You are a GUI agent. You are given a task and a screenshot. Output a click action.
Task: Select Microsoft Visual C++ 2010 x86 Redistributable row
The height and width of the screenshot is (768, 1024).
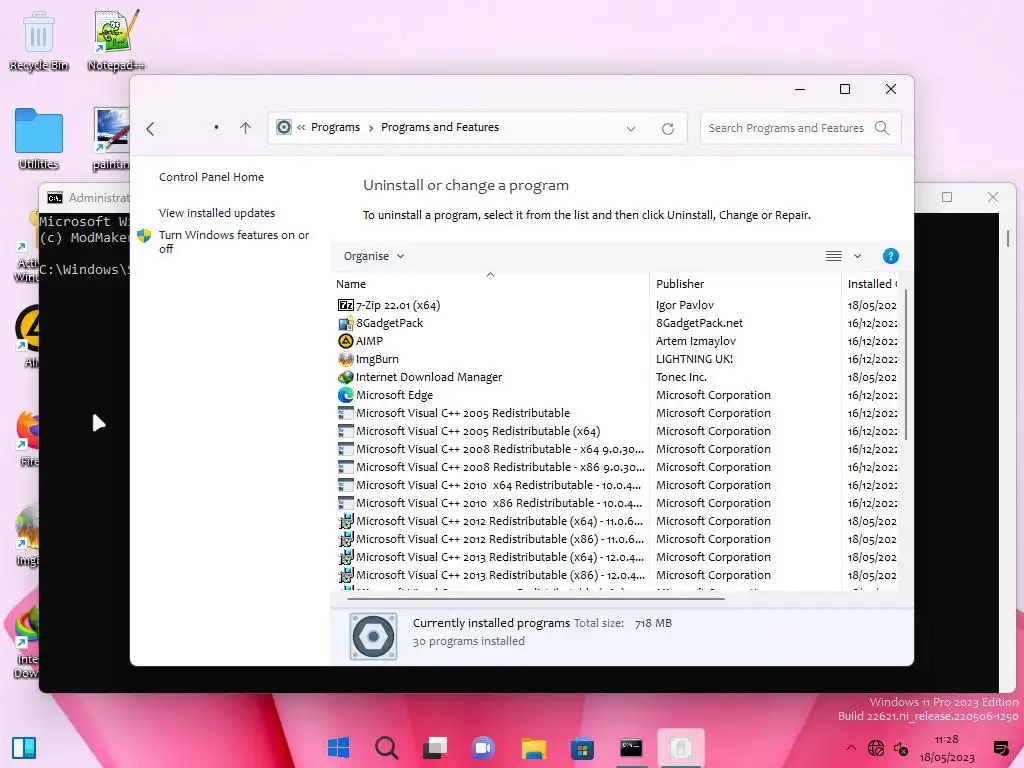coord(617,503)
